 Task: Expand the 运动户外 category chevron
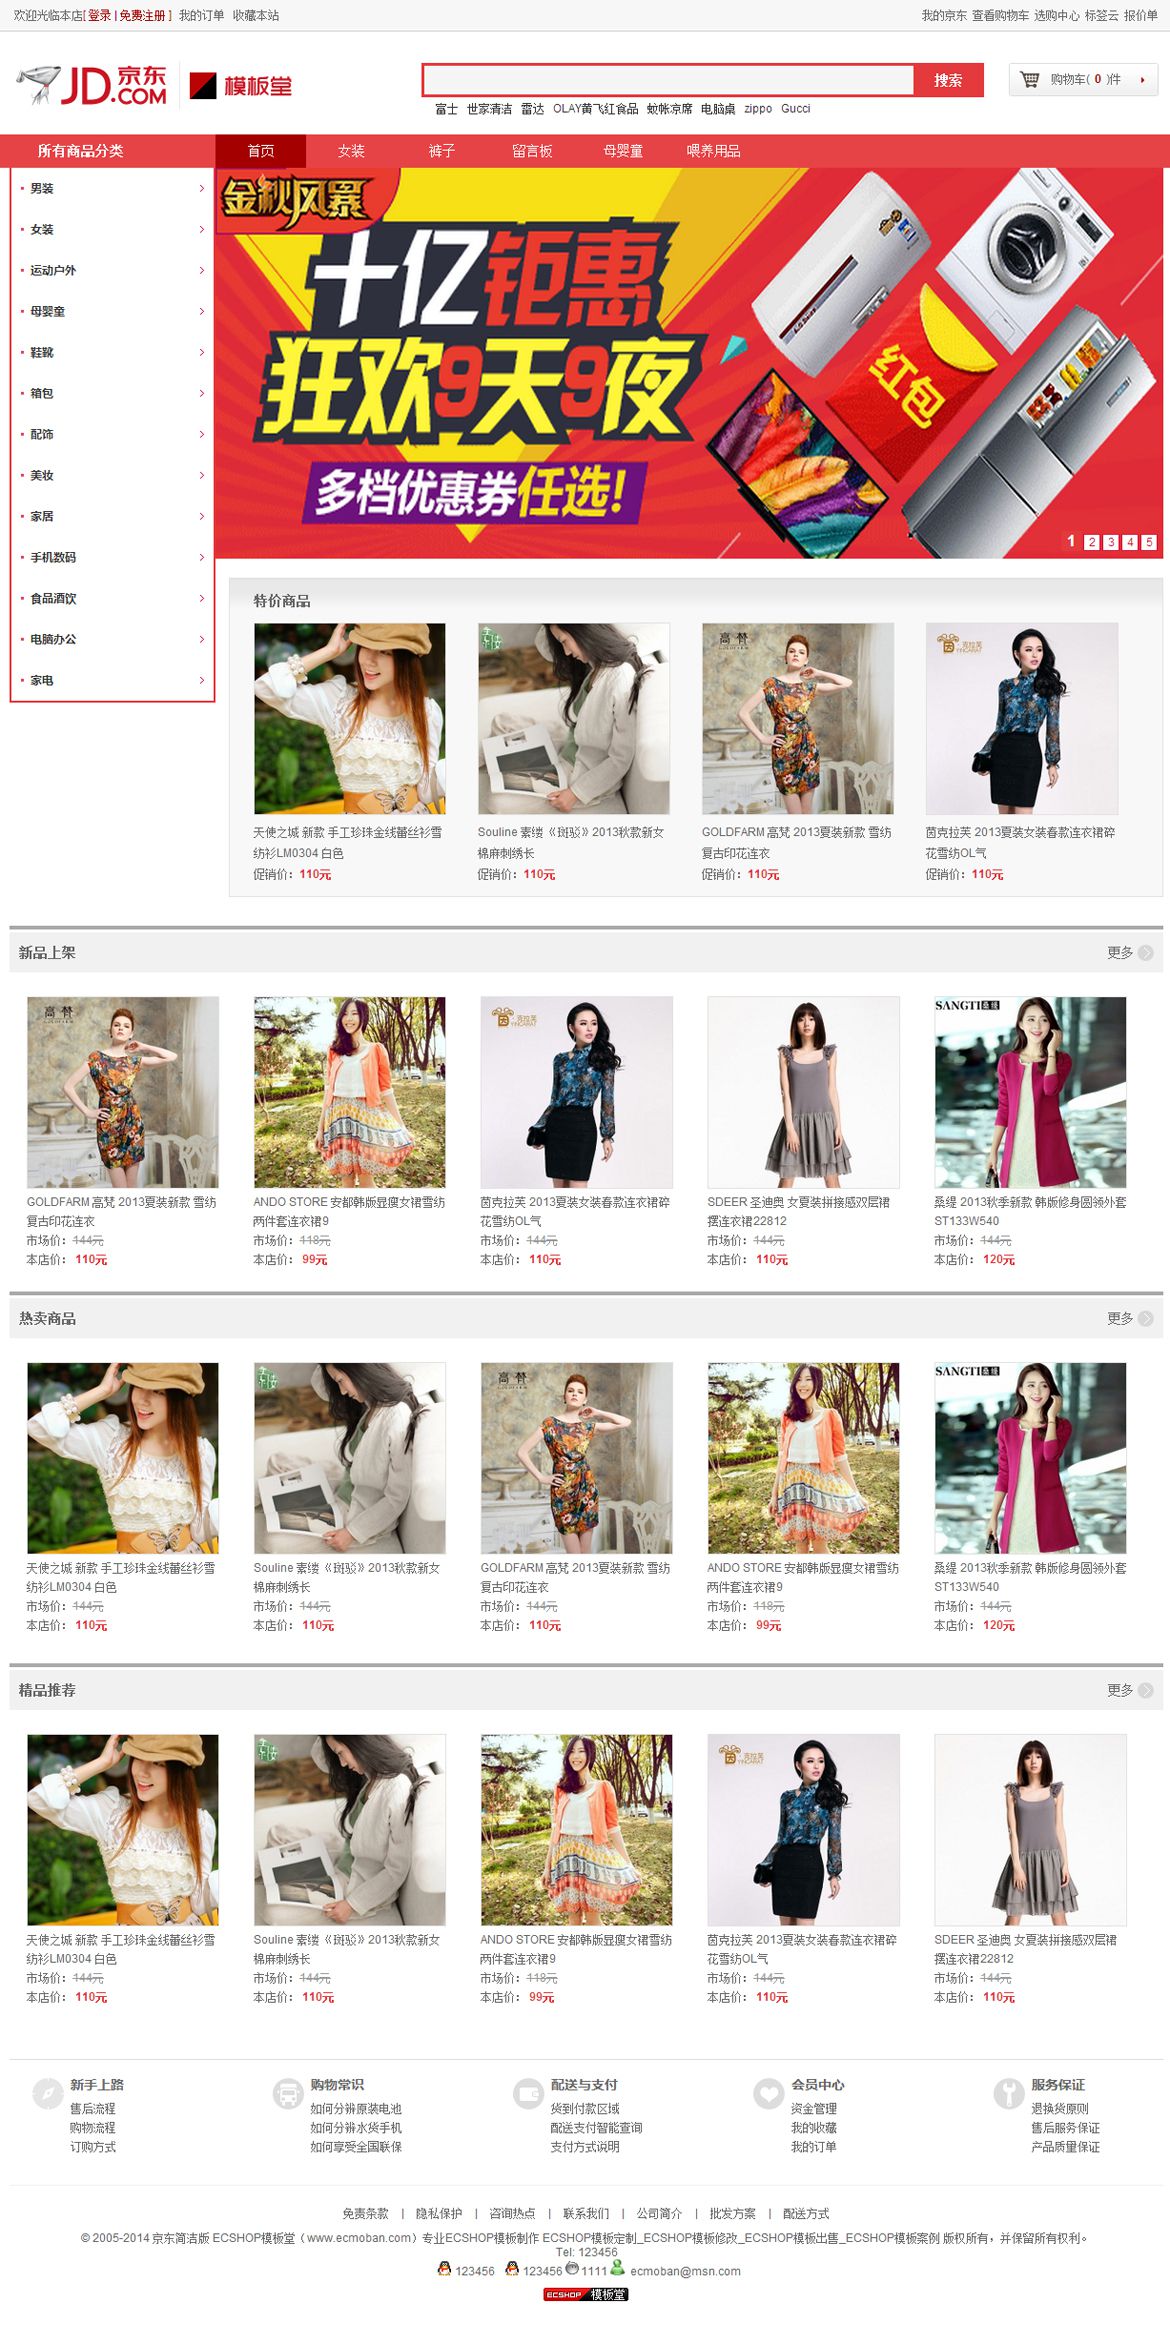click(201, 270)
